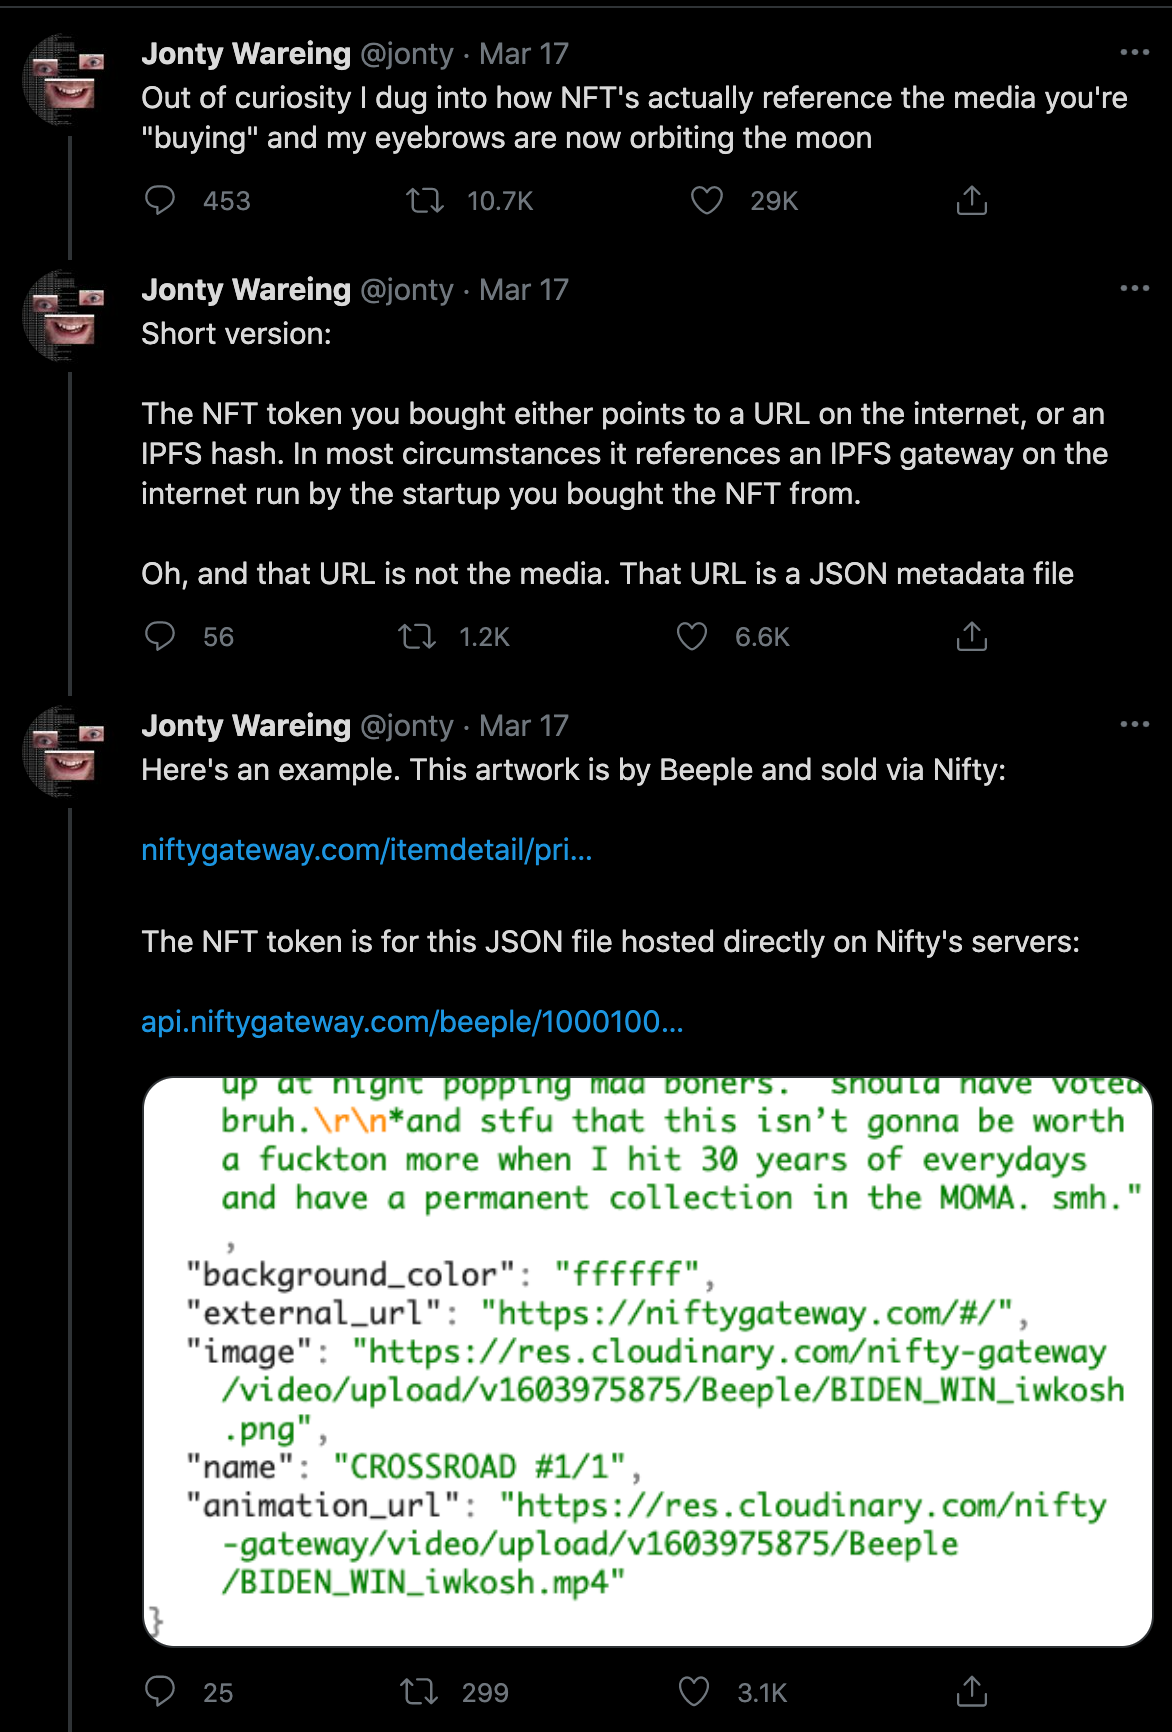The image size is (1172, 1732).
Task: Open more options on 'Short version' tweet
Action: 1134,288
